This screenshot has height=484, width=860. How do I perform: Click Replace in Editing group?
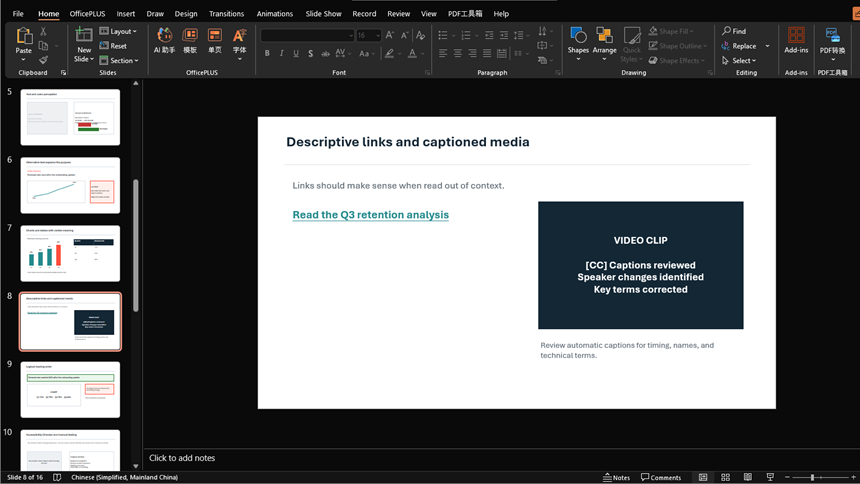[738, 46]
